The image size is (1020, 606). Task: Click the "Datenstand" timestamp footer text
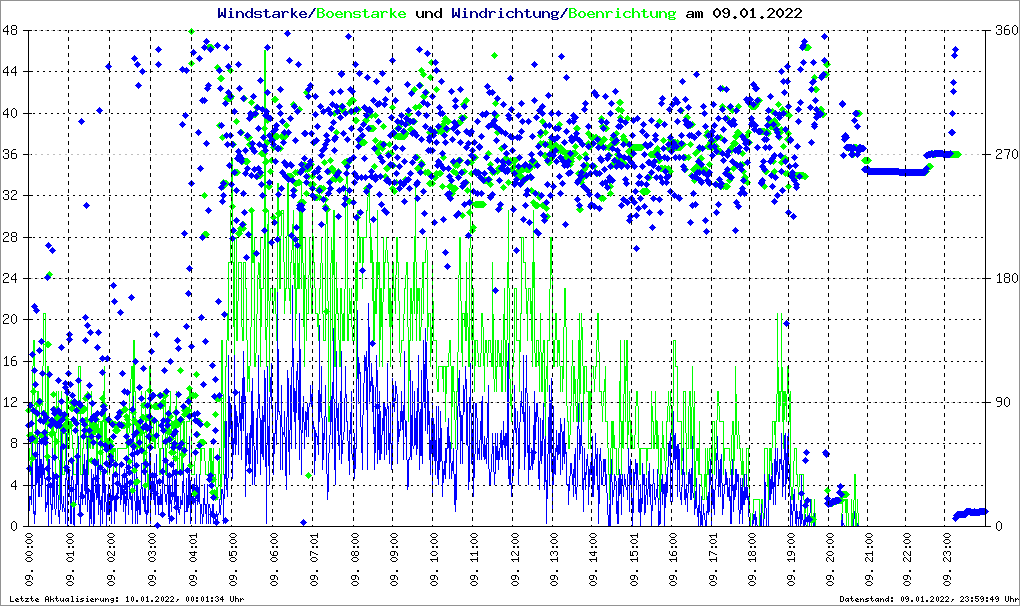(928, 599)
